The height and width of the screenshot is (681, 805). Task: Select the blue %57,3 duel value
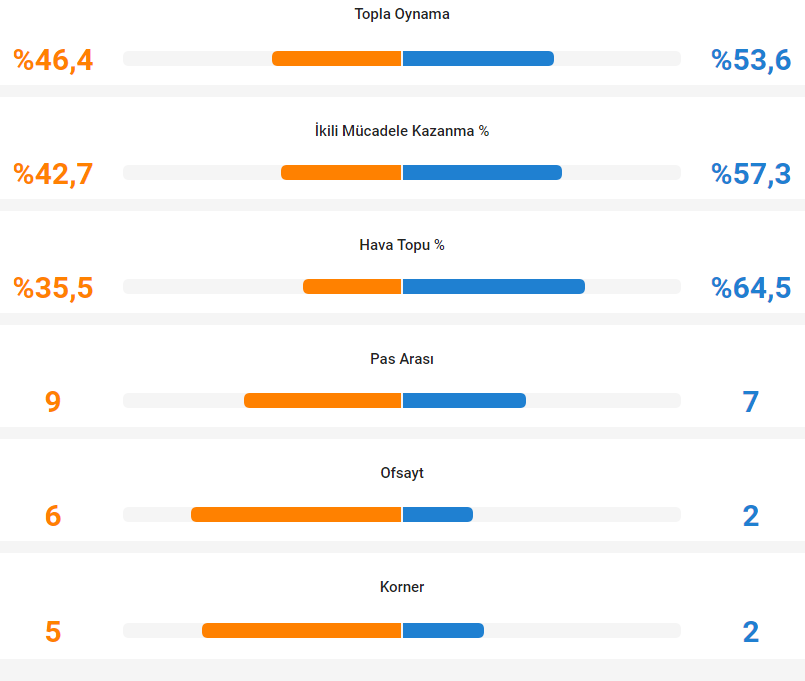(x=751, y=174)
